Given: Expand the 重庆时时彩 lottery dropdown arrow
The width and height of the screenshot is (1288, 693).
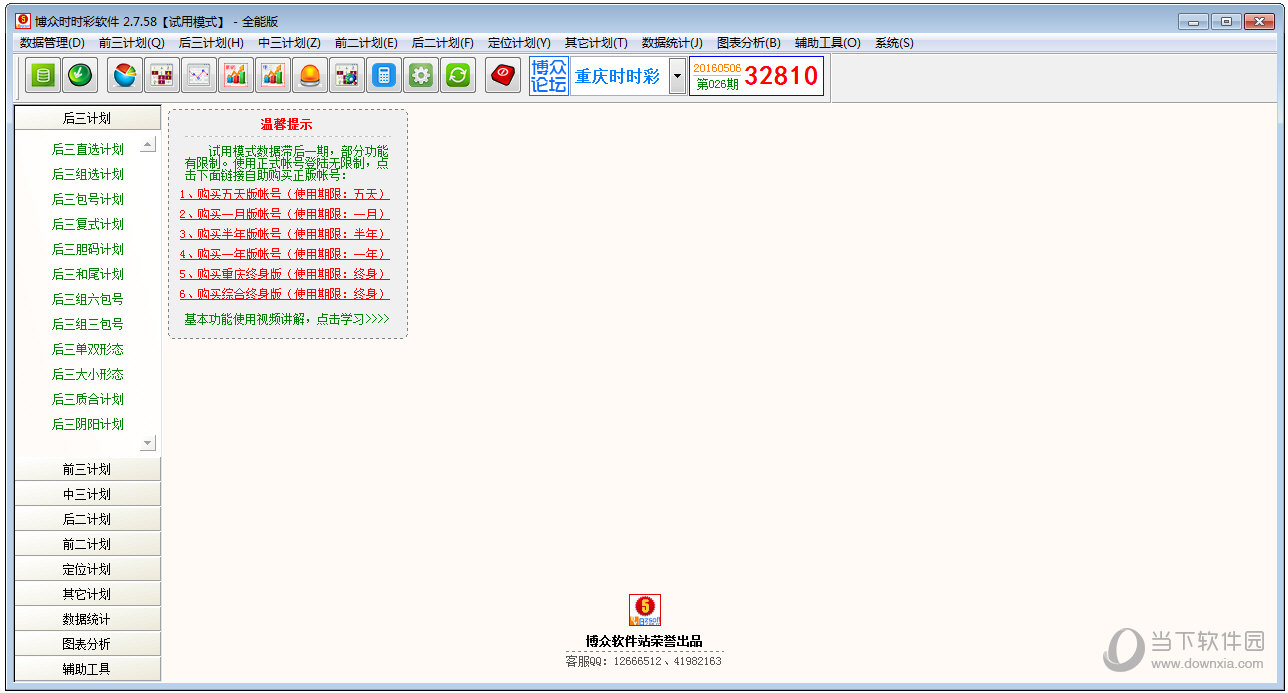Looking at the screenshot, I should [677, 76].
